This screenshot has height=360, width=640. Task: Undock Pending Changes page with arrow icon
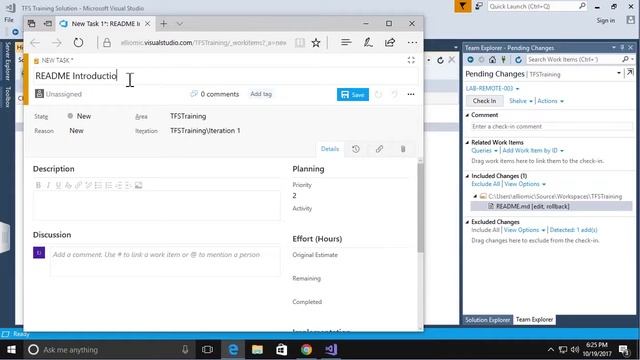tap(630, 73)
